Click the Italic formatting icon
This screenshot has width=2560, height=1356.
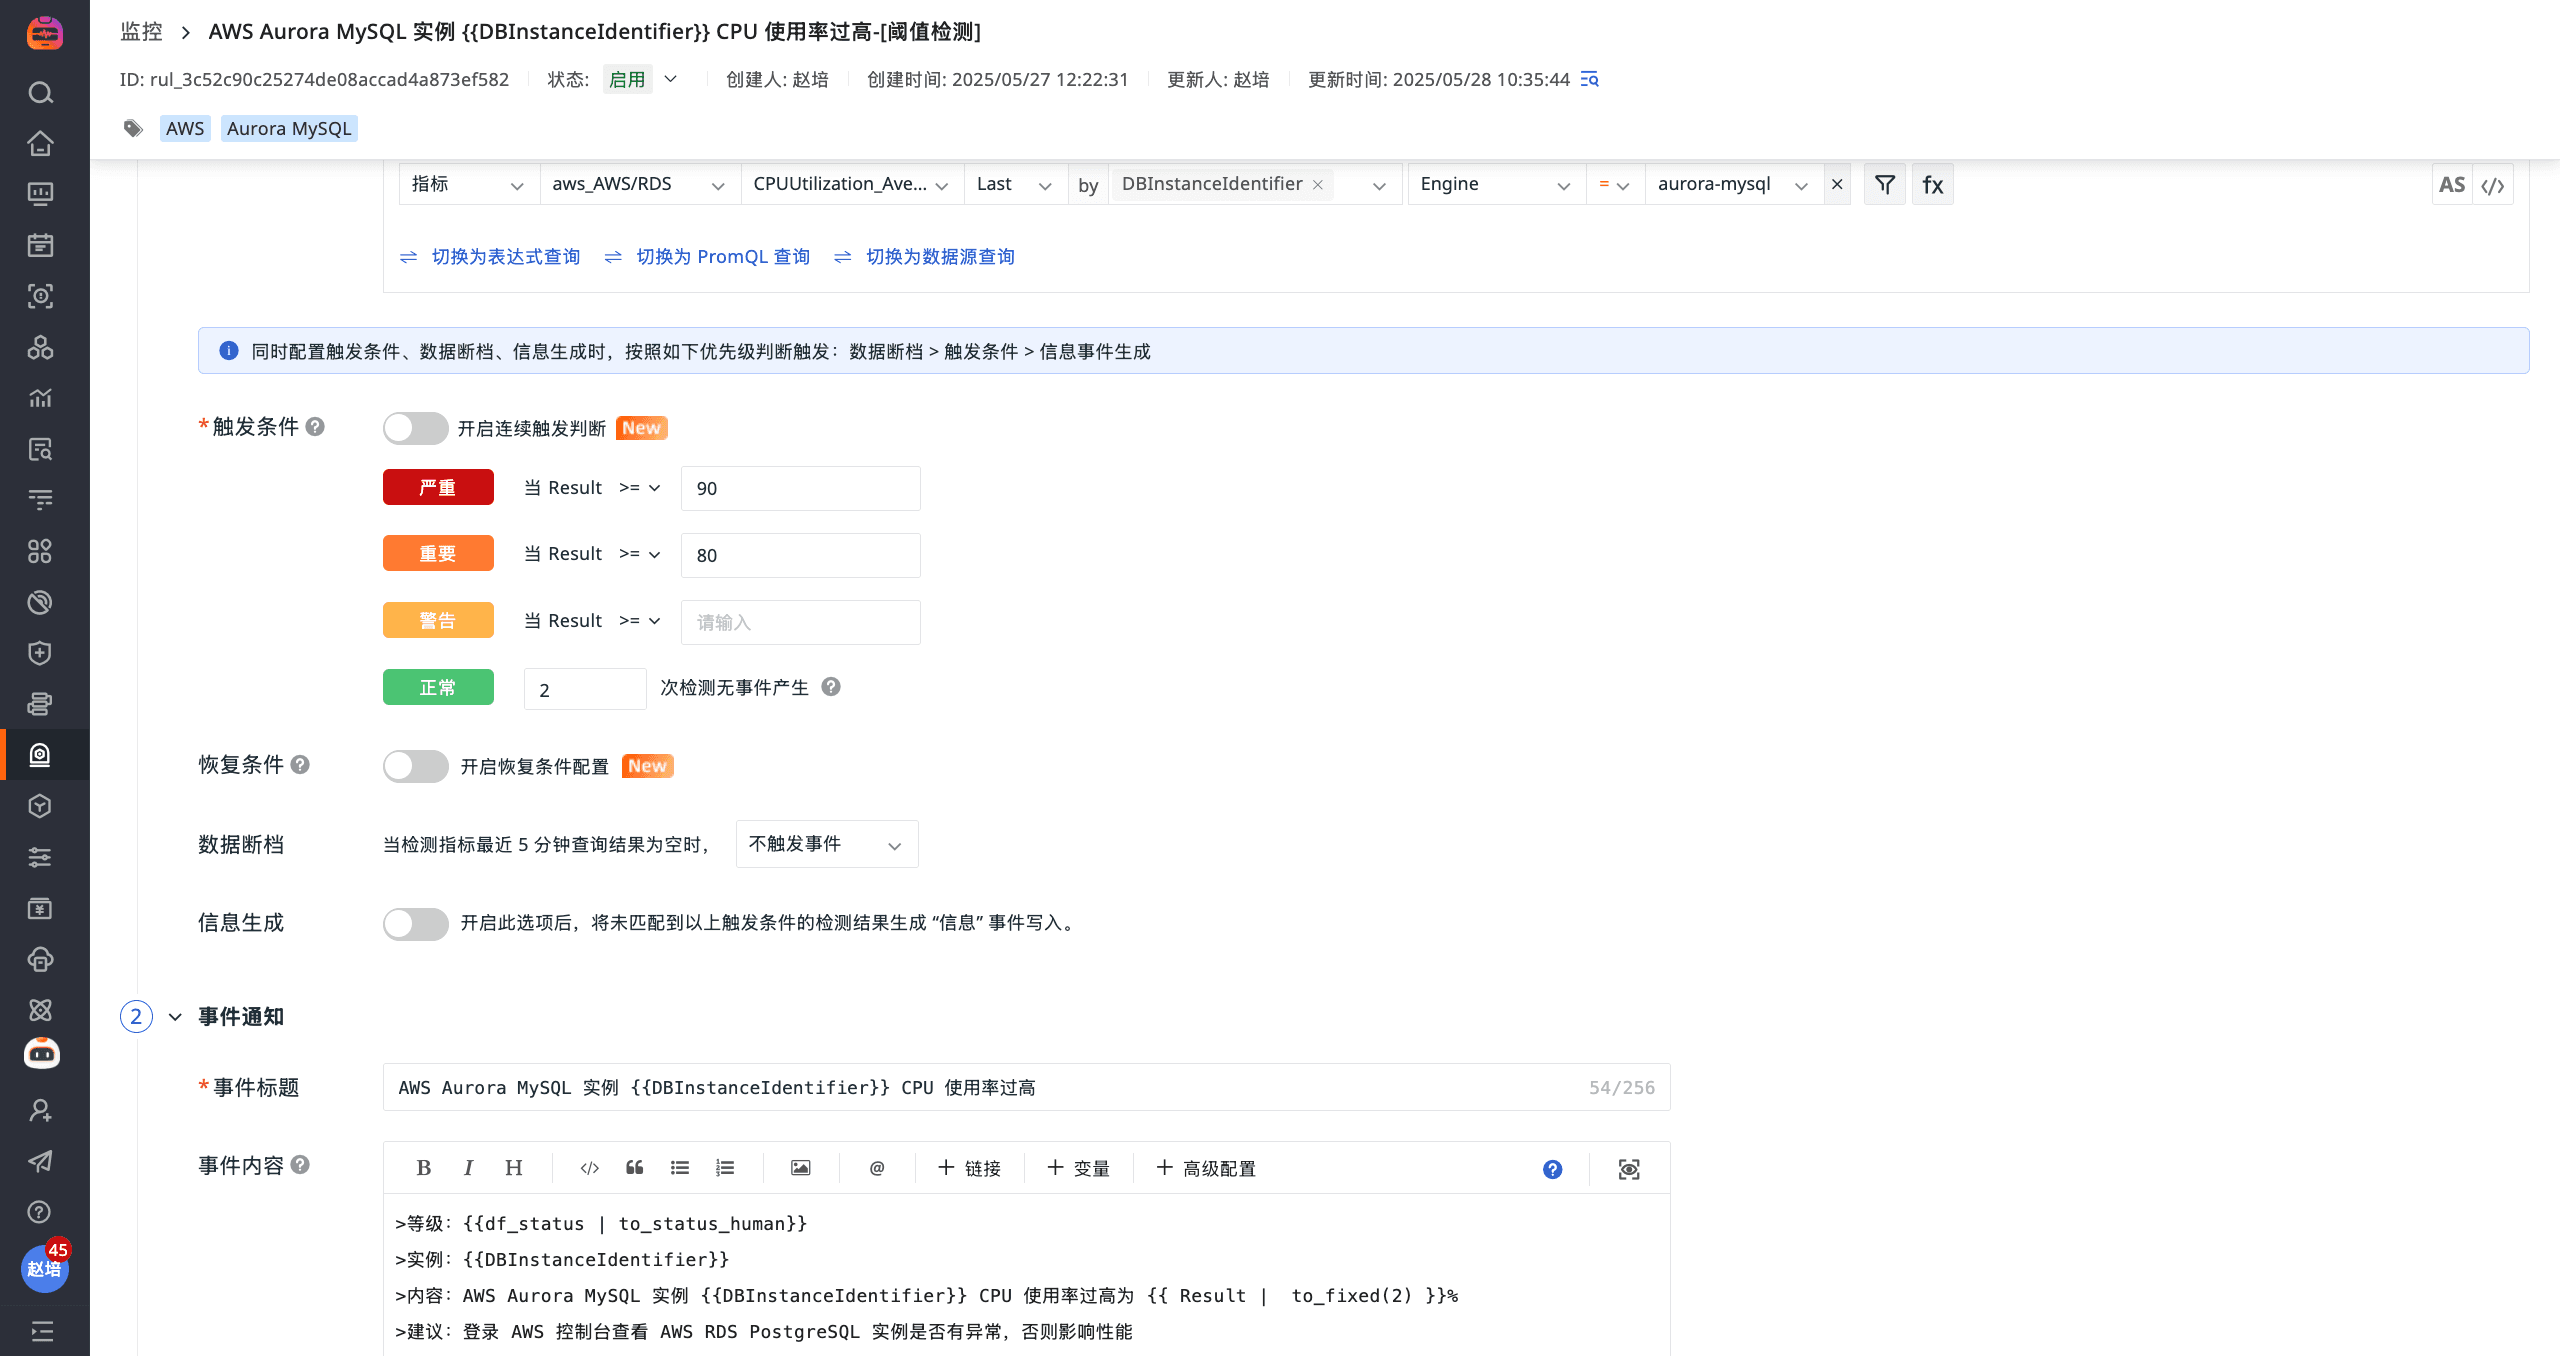468,1168
